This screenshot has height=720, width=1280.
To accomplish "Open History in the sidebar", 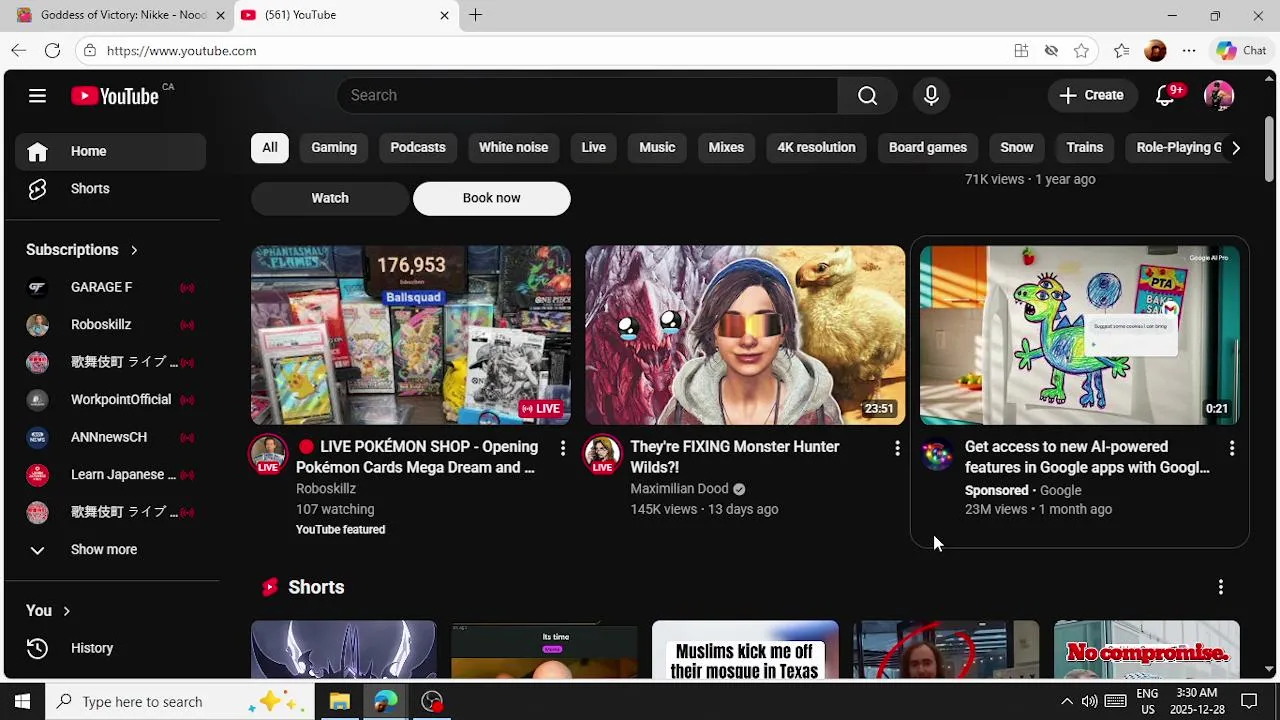I will (110, 648).
